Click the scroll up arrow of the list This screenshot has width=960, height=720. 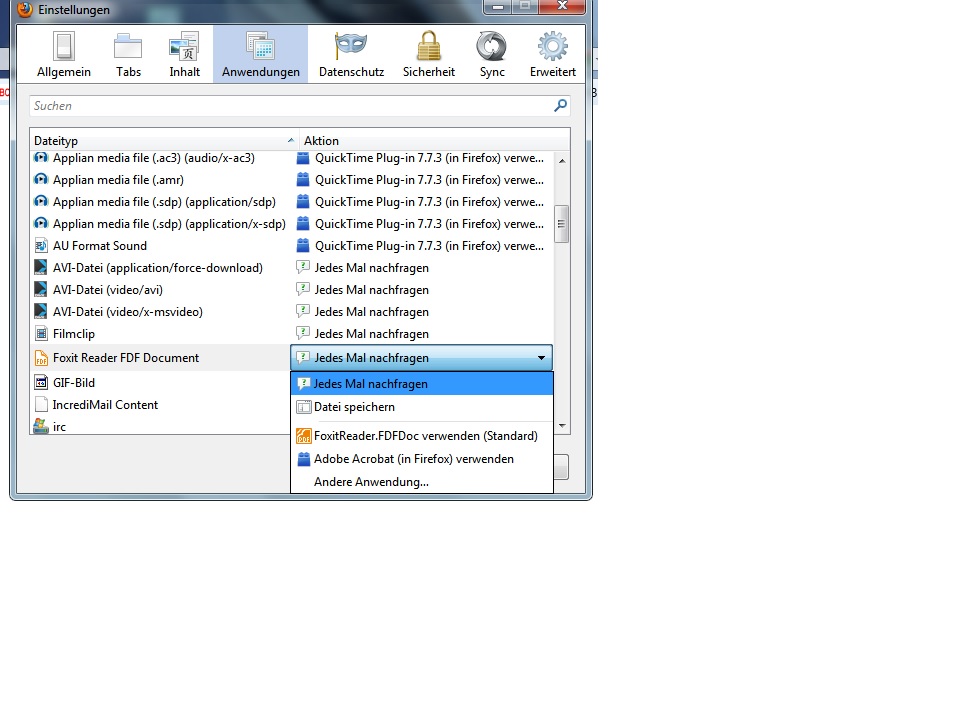pyautogui.click(x=562, y=161)
